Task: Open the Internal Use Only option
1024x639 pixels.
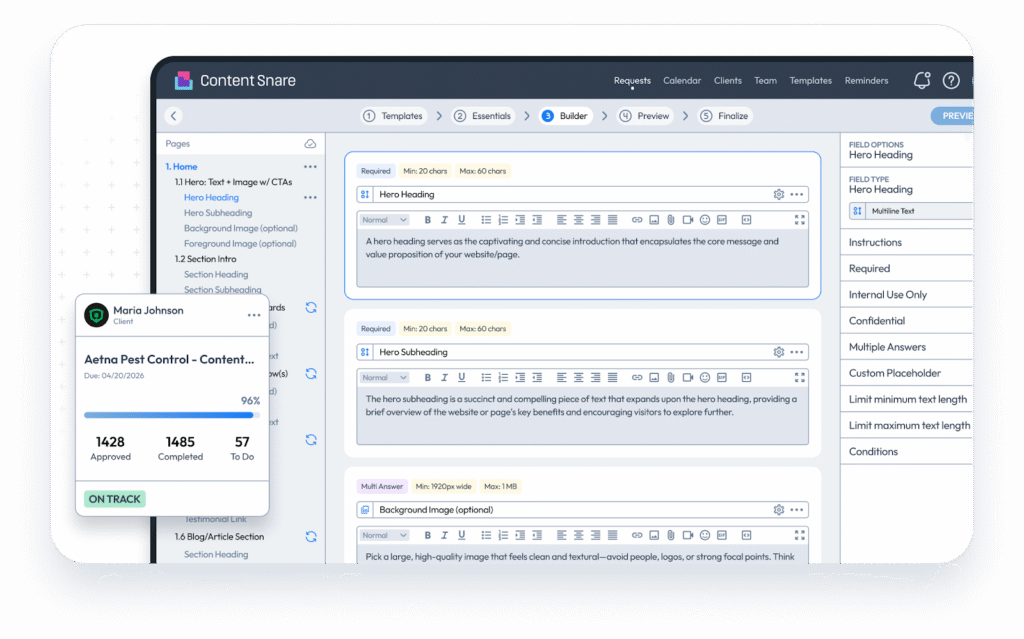Action: pyautogui.click(x=906, y=295)
